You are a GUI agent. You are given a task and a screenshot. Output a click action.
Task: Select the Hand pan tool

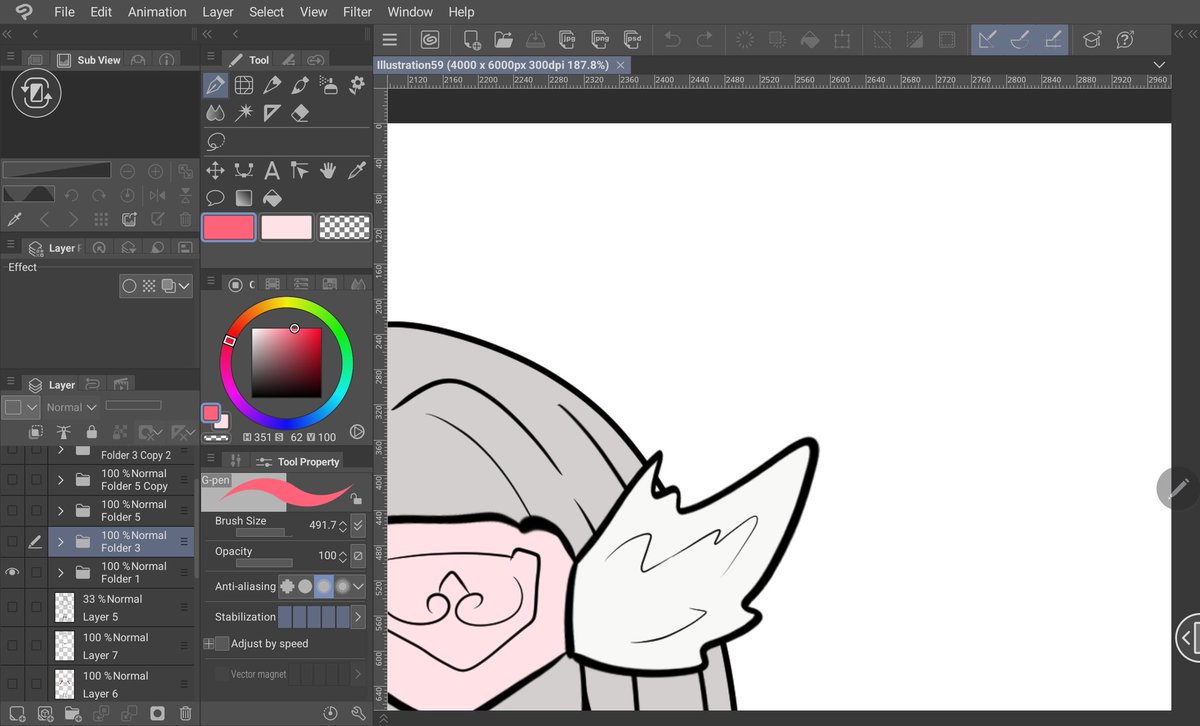coord(328,171)
